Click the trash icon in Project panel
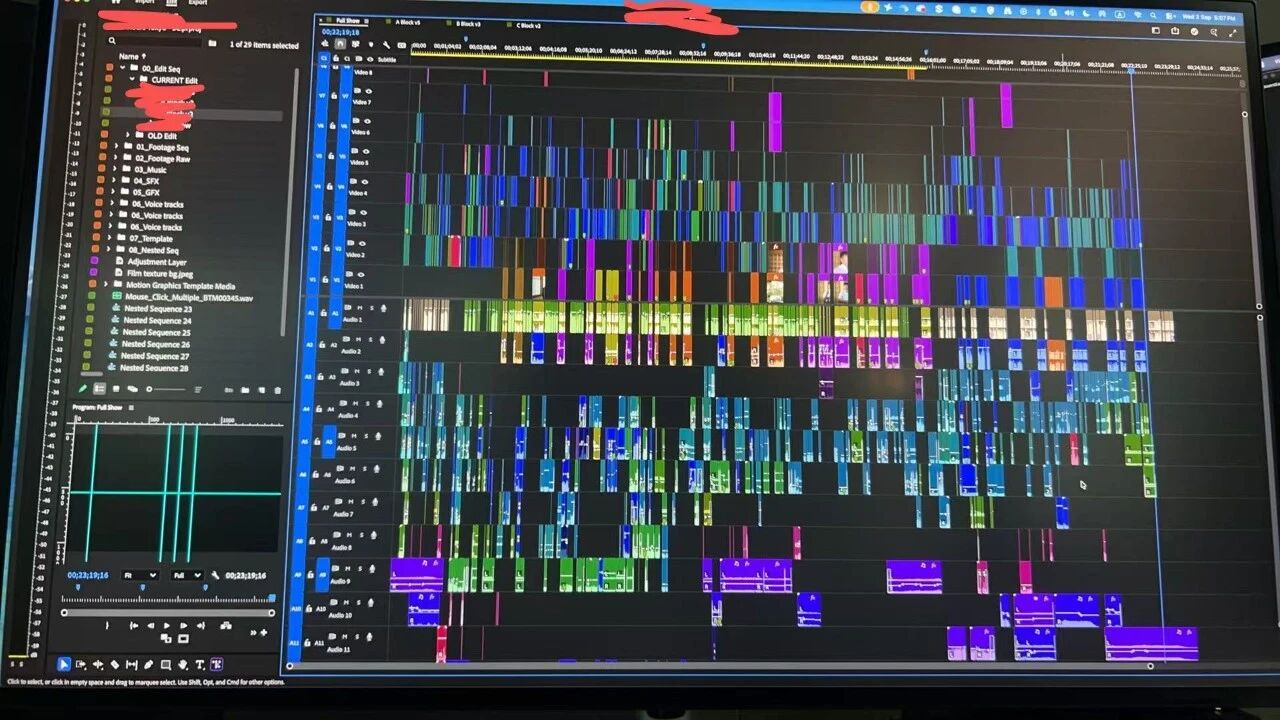1280x720 pixels. click(x=277, y=390)
